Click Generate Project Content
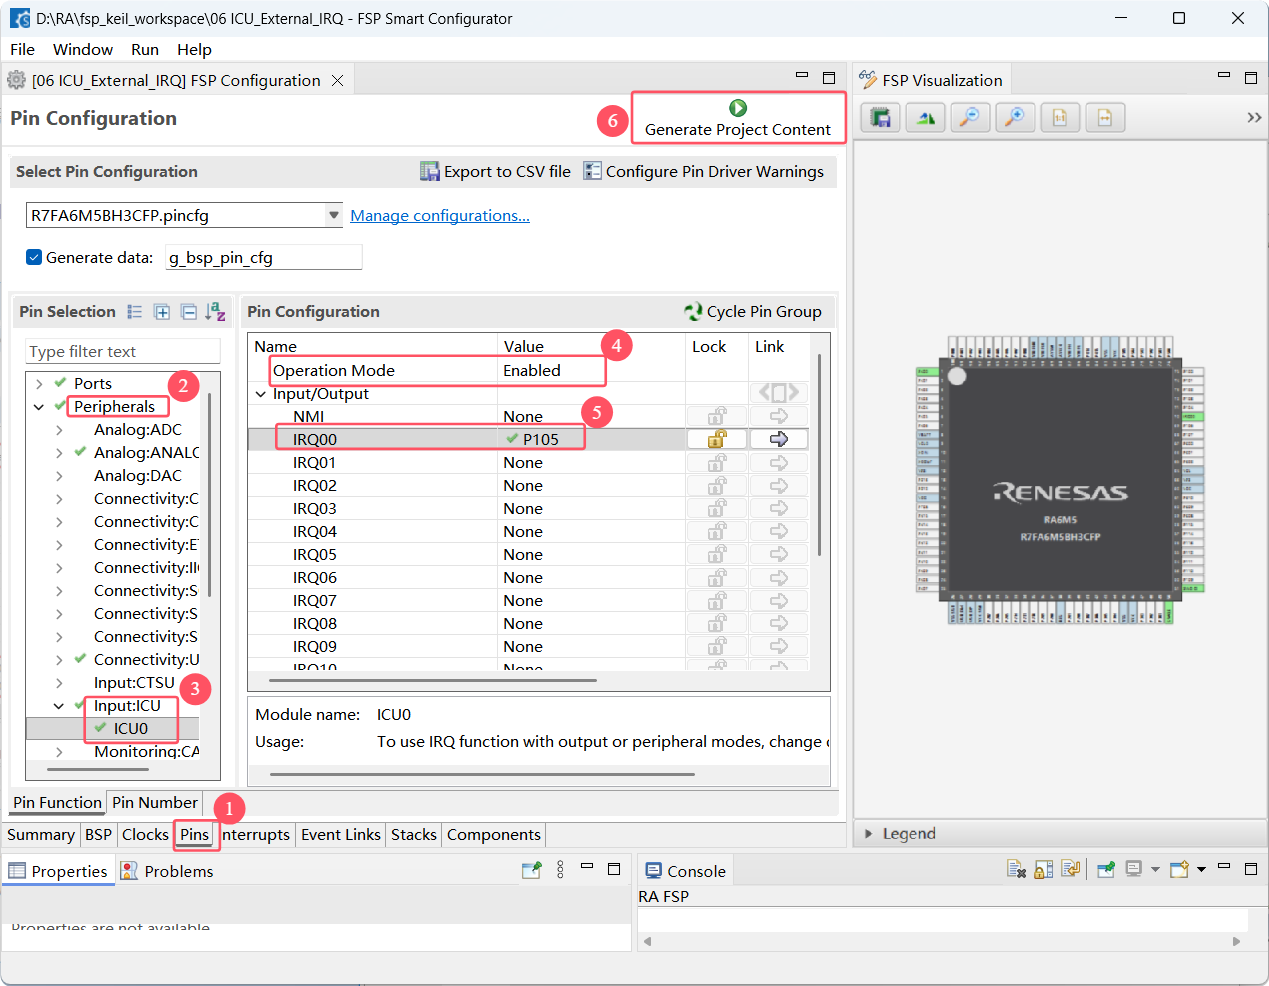The height and width of the screenshot is (986, 1269). point(738,119)
